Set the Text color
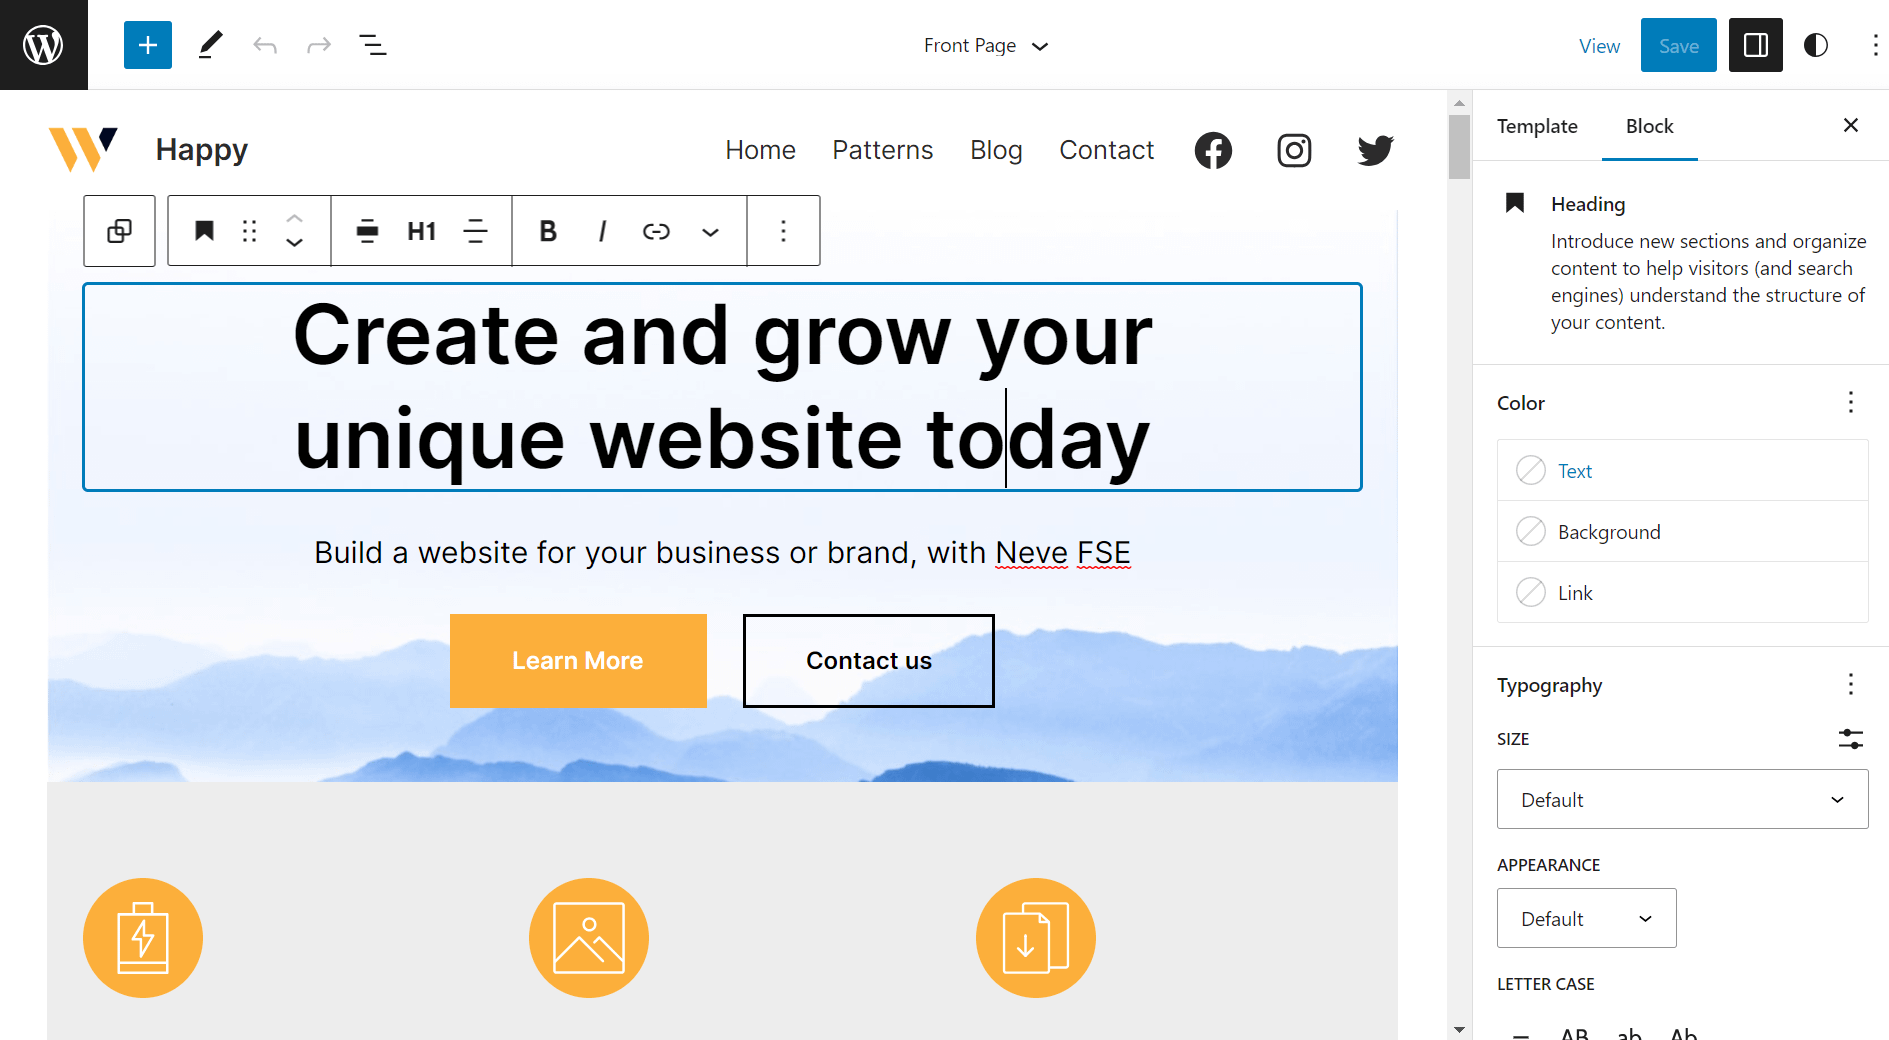This screenshot has height=1040, width=1889. pos(1682,470)
